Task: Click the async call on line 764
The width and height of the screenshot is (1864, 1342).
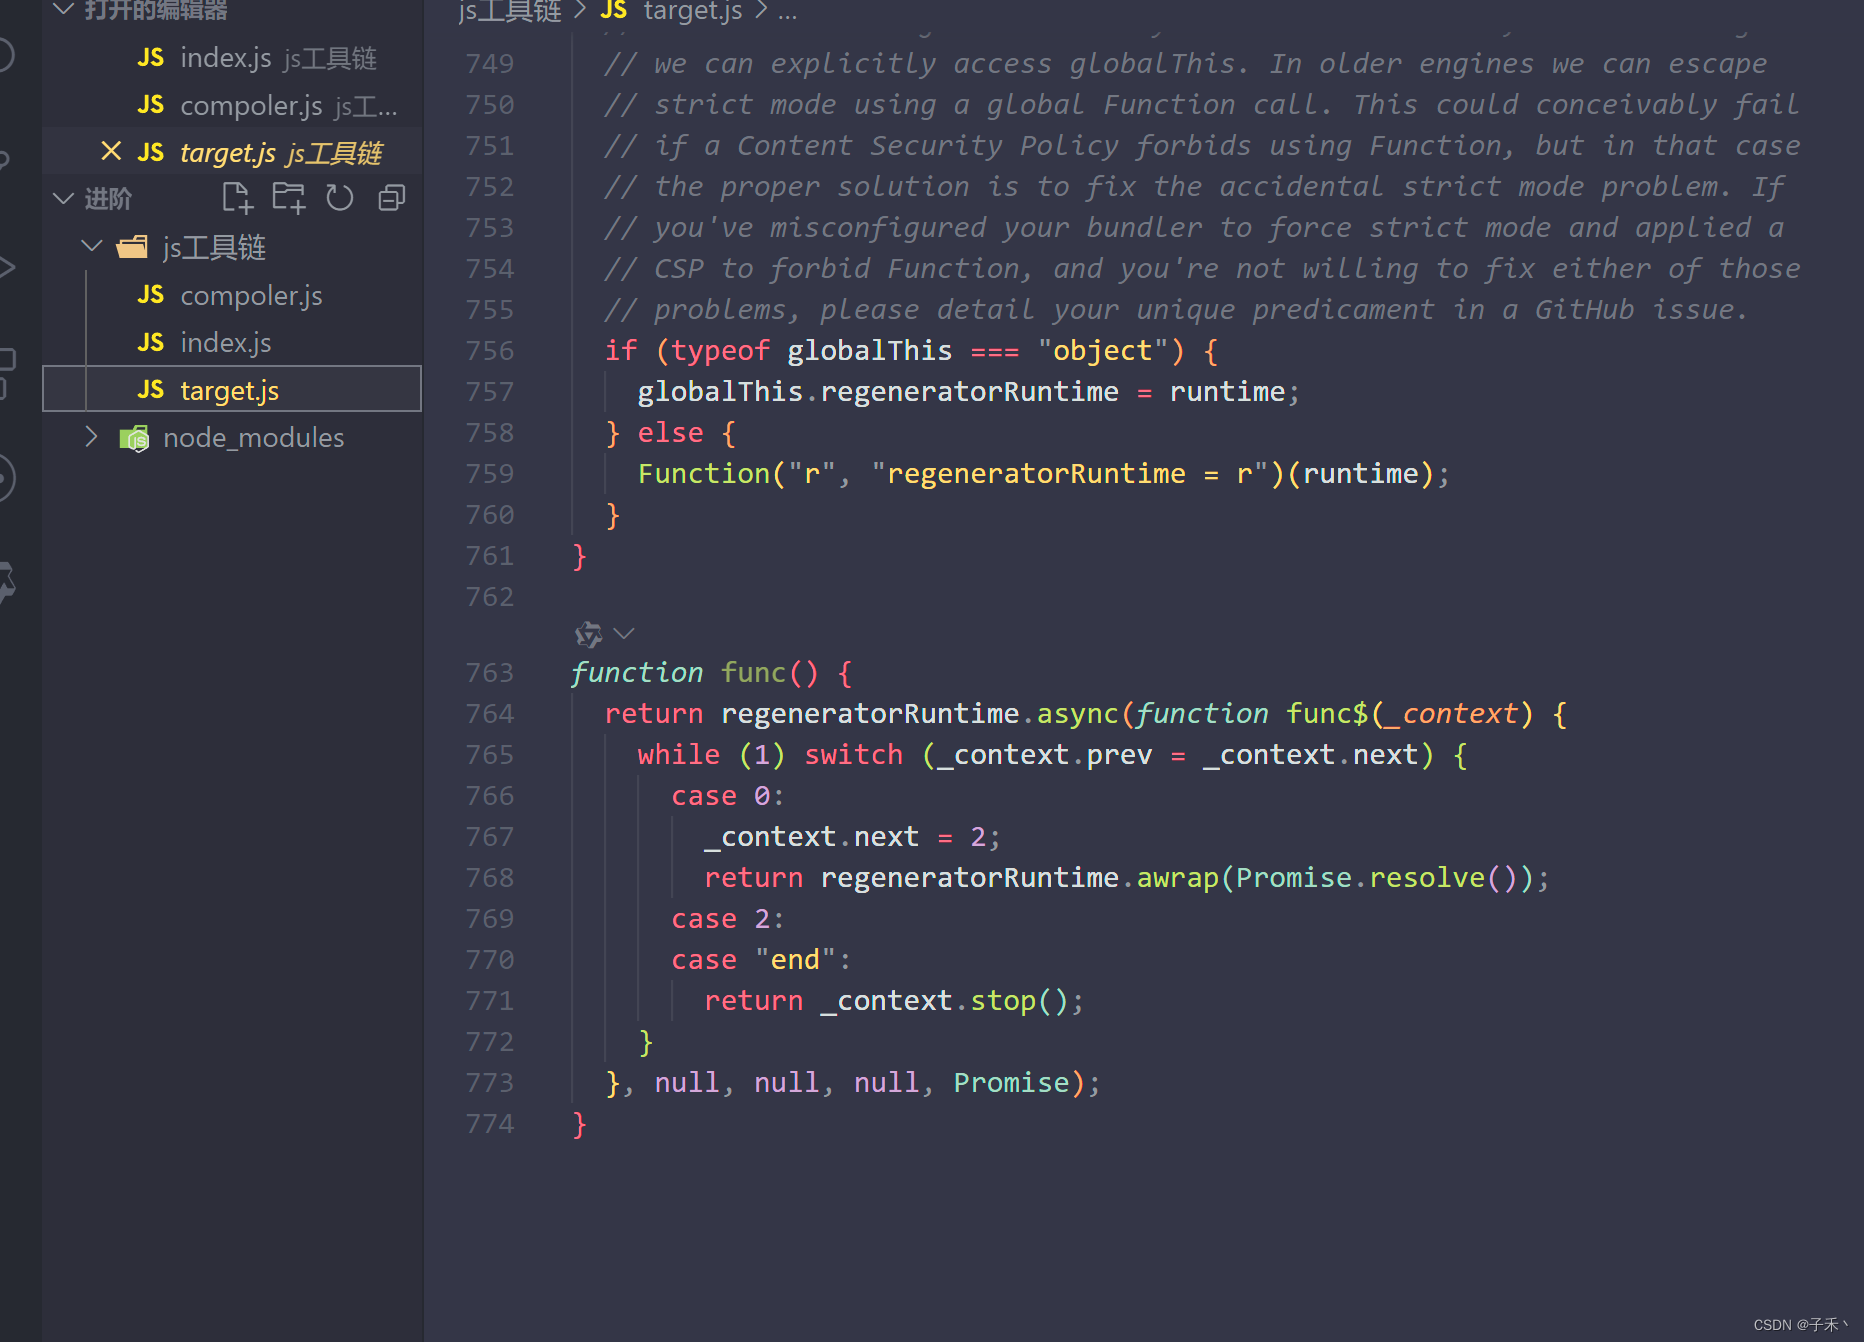Action: click(1077, 714)
